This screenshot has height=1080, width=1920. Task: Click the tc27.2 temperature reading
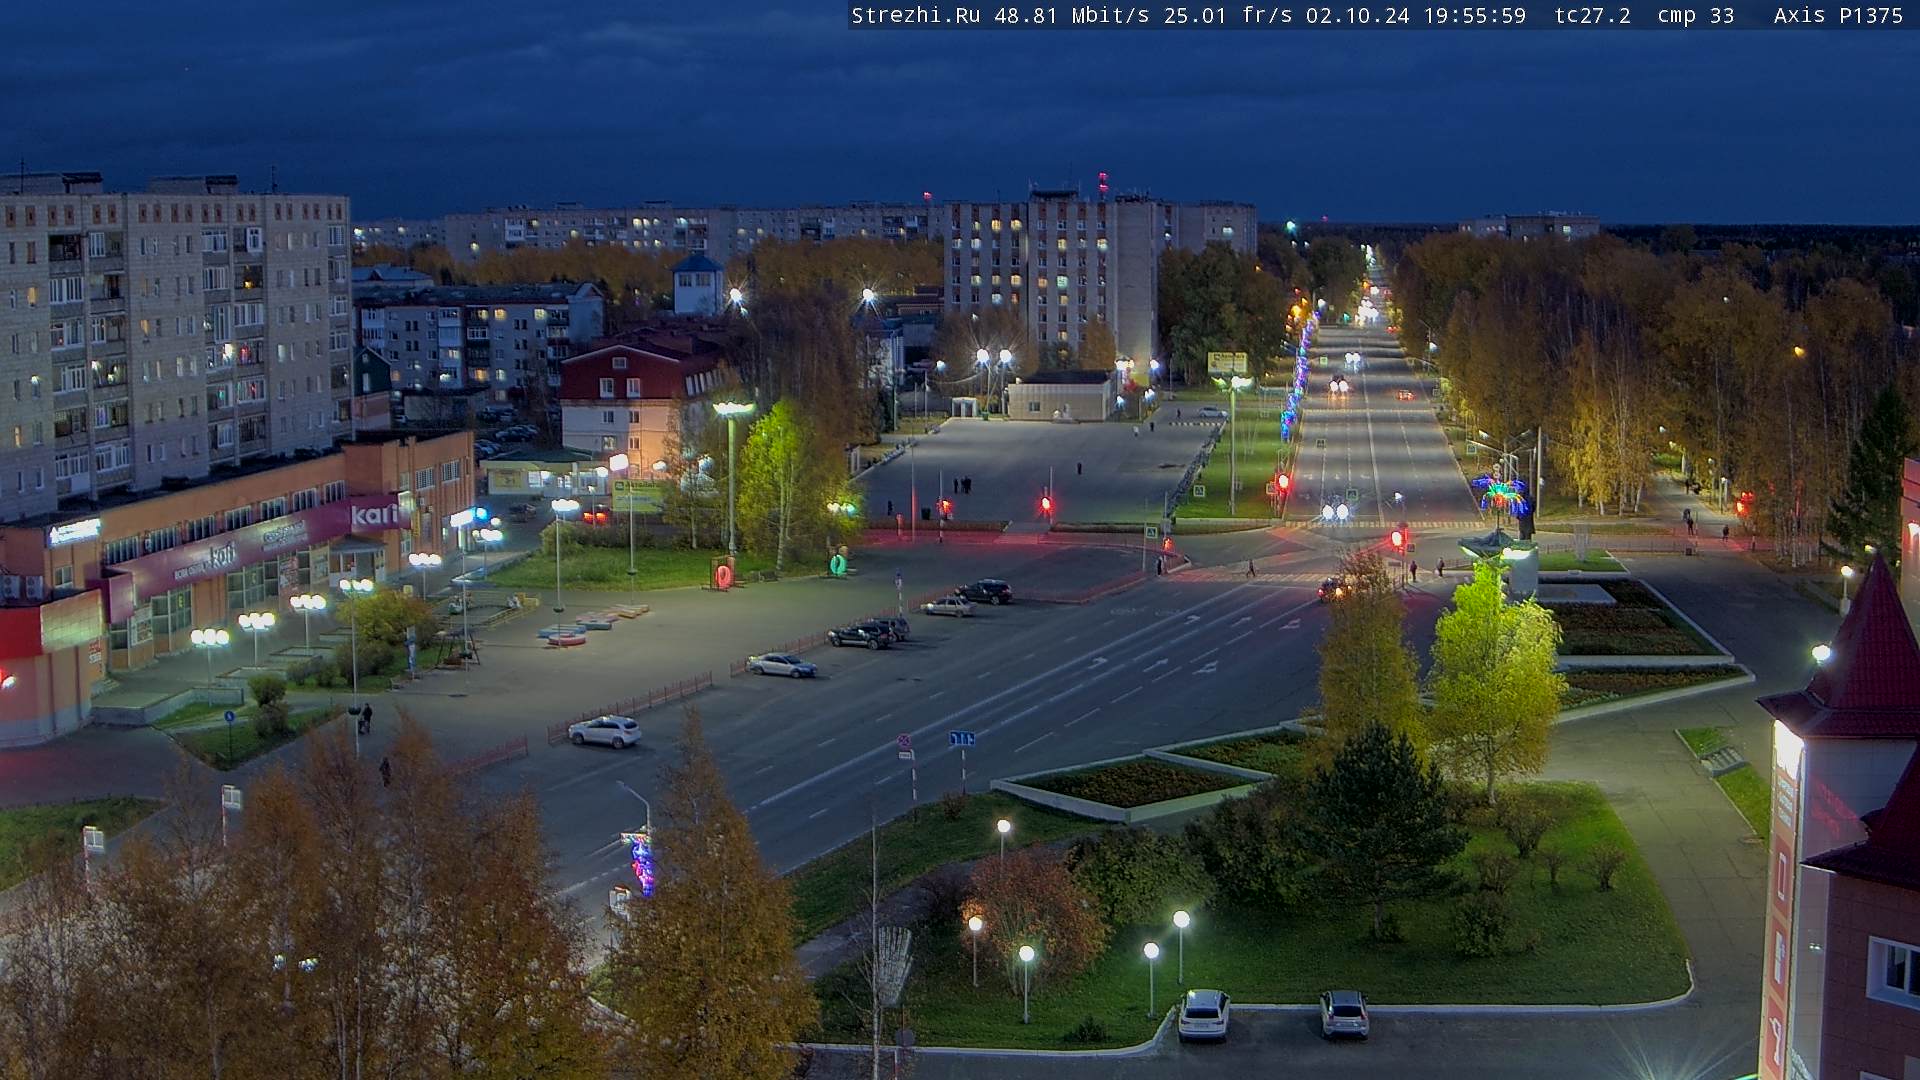[x=1592, y=15]
